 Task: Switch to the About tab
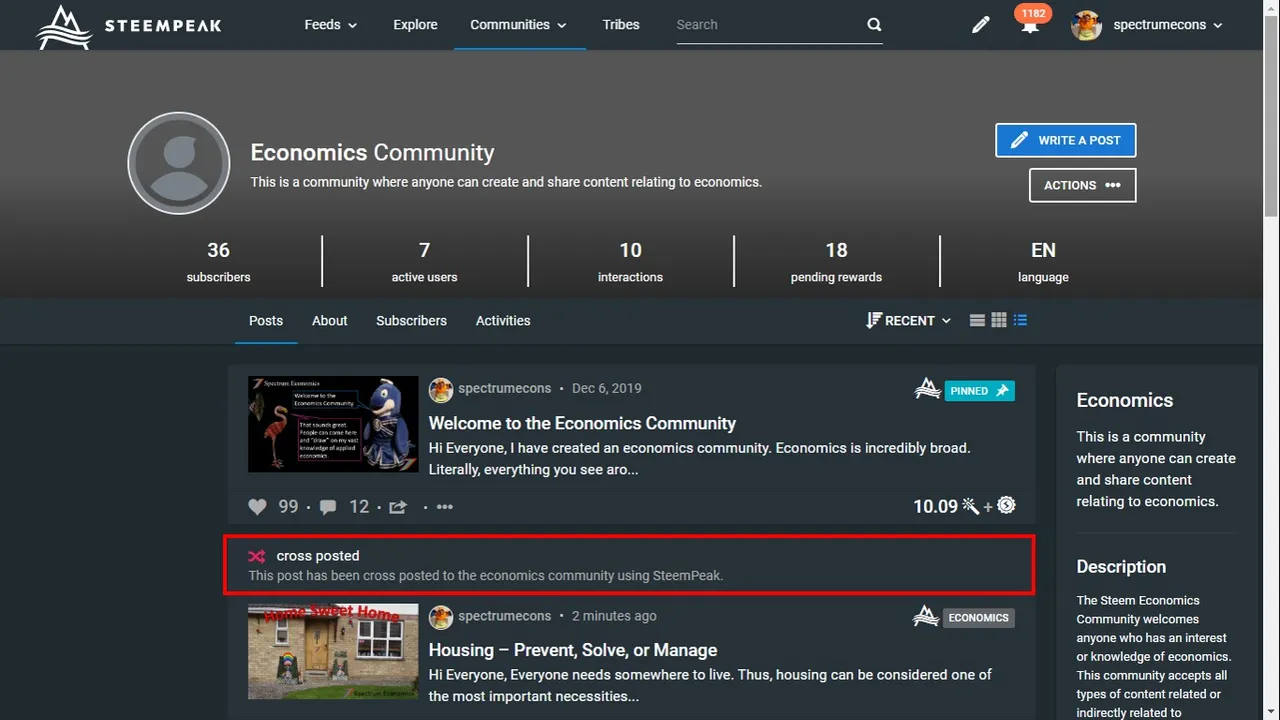pos(330,321)
